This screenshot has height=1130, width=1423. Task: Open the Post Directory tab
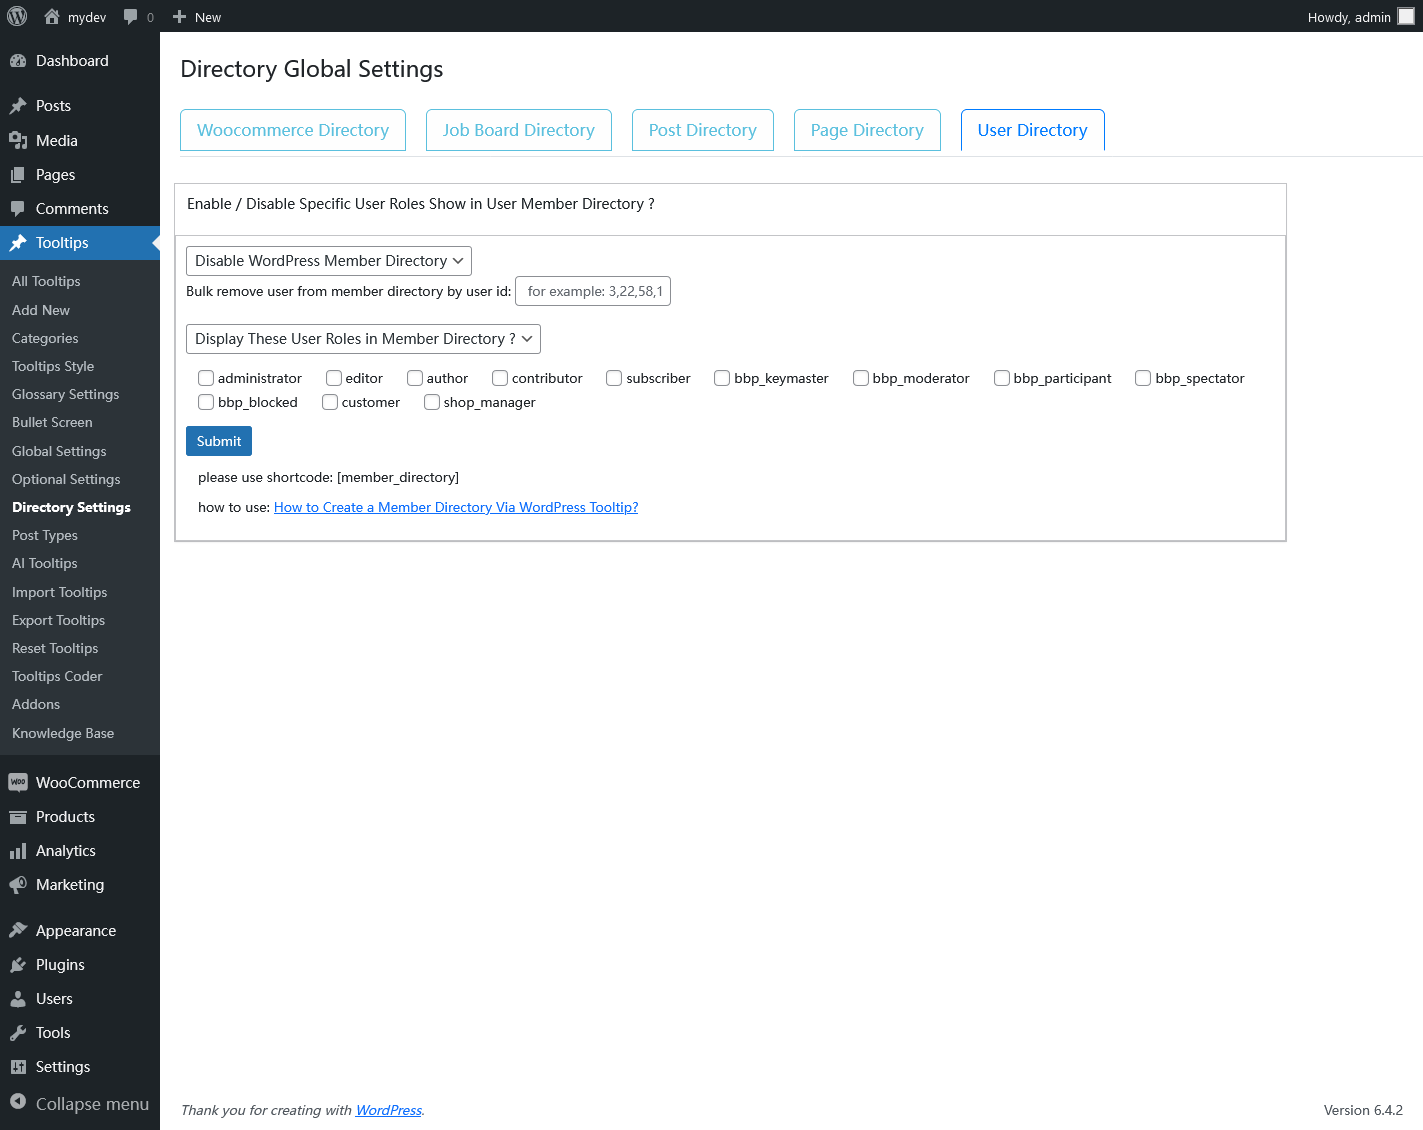tap(702, 130)
